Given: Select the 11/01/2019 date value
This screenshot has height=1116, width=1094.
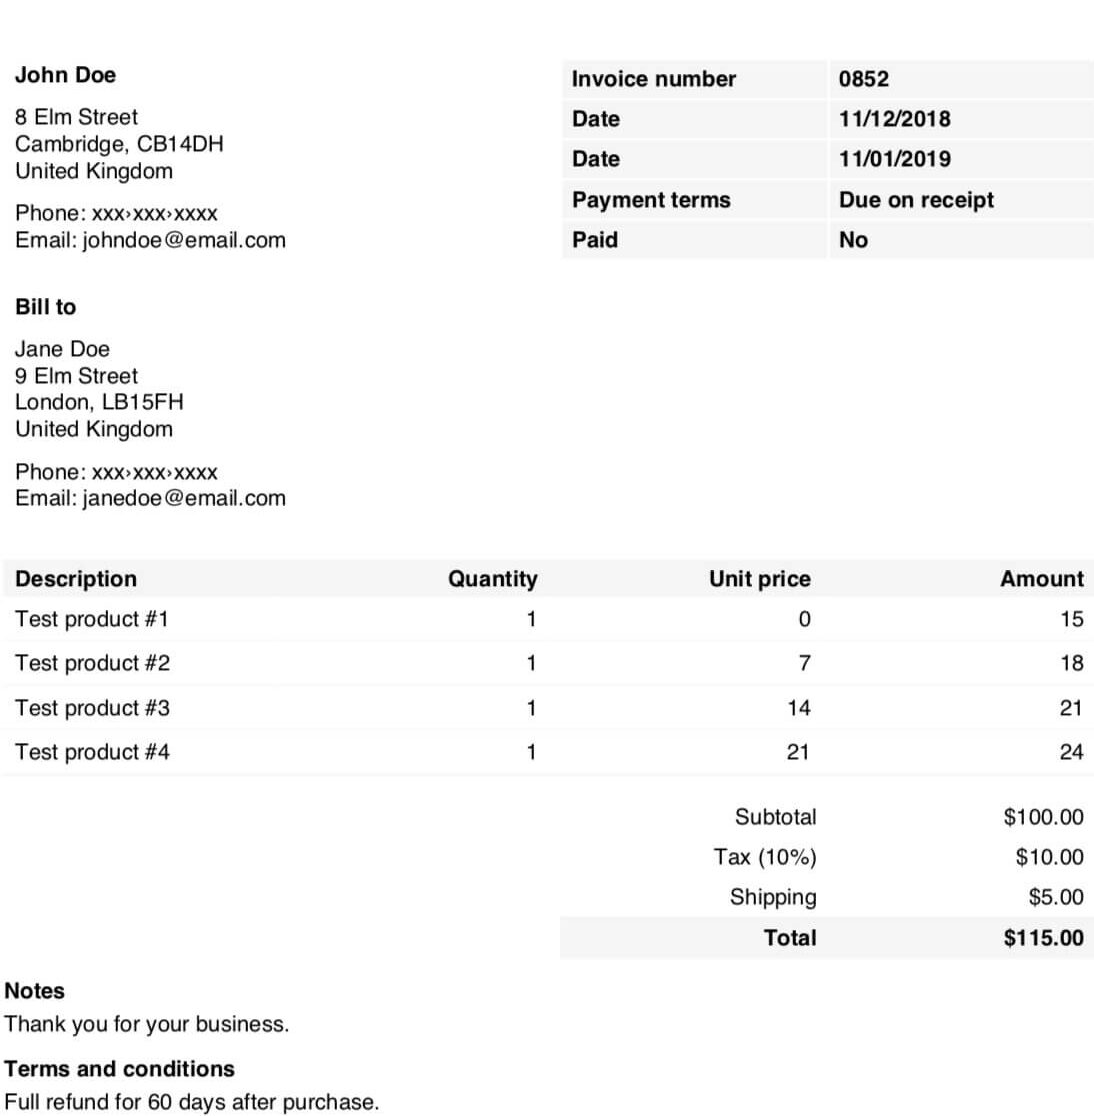Looking at the screenshot, I should click(895, 159).
